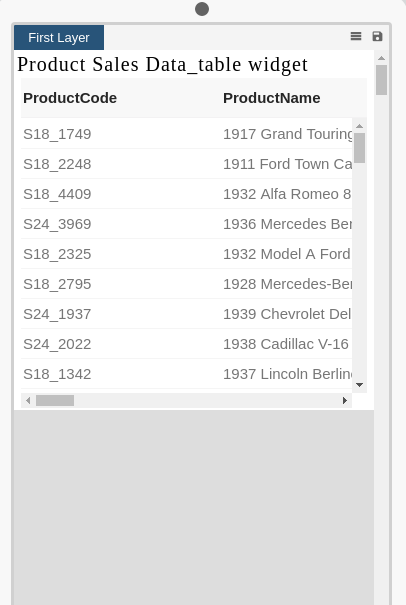The image size is (406, 605).
Task: Open the hamburger menu icon
Action: tap(356, 36)
